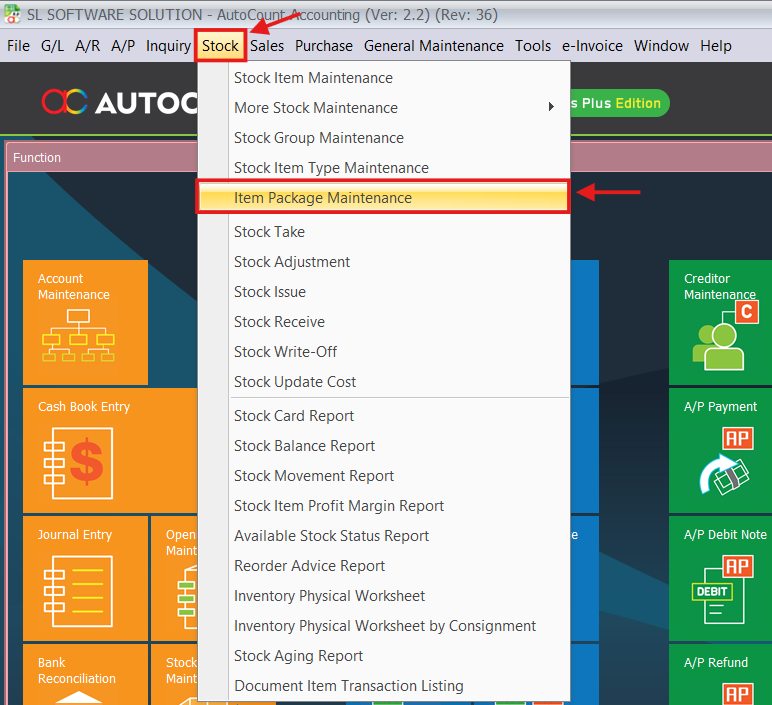Open A/P Debit Note tile
The image size is (772, 705).
click(x=720, y=578)
